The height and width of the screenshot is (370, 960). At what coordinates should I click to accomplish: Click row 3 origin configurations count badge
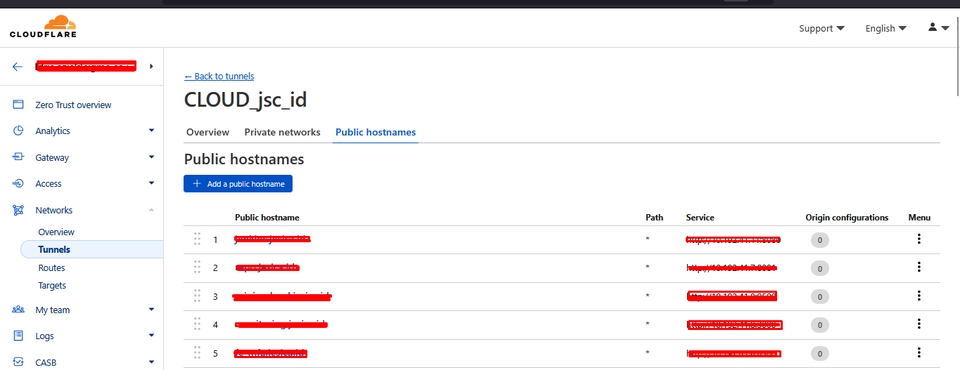click(x=820, y=297)
